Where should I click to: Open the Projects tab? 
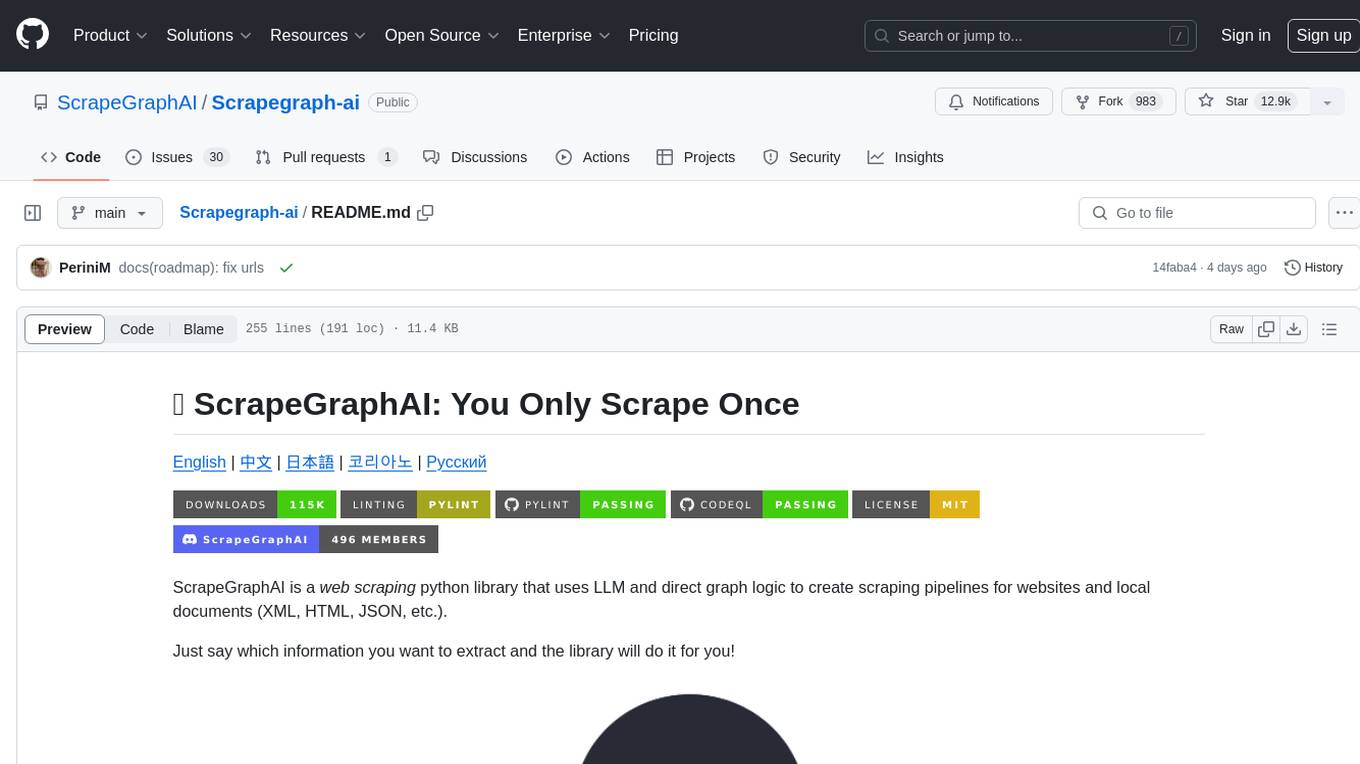tap(696, 157)
